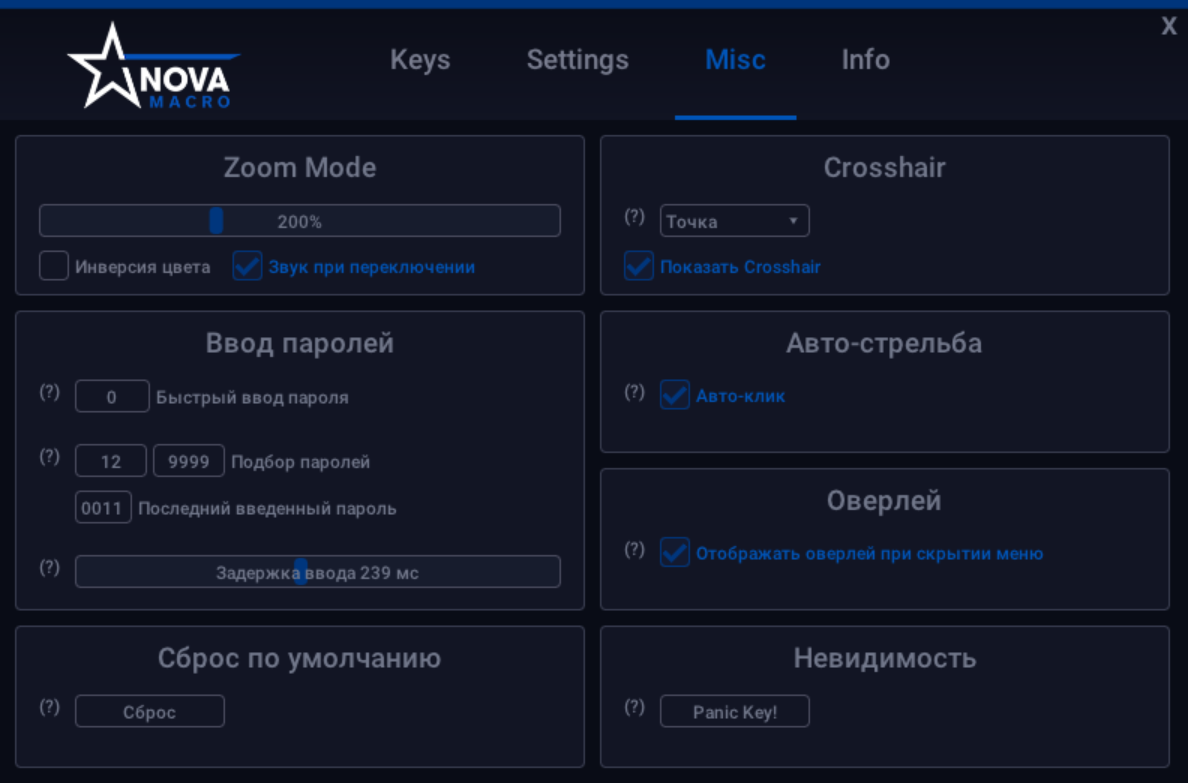1188x783 pixels.
Task: Open the Точка crosshair type dropdown
Action: (x=734, y=221)
